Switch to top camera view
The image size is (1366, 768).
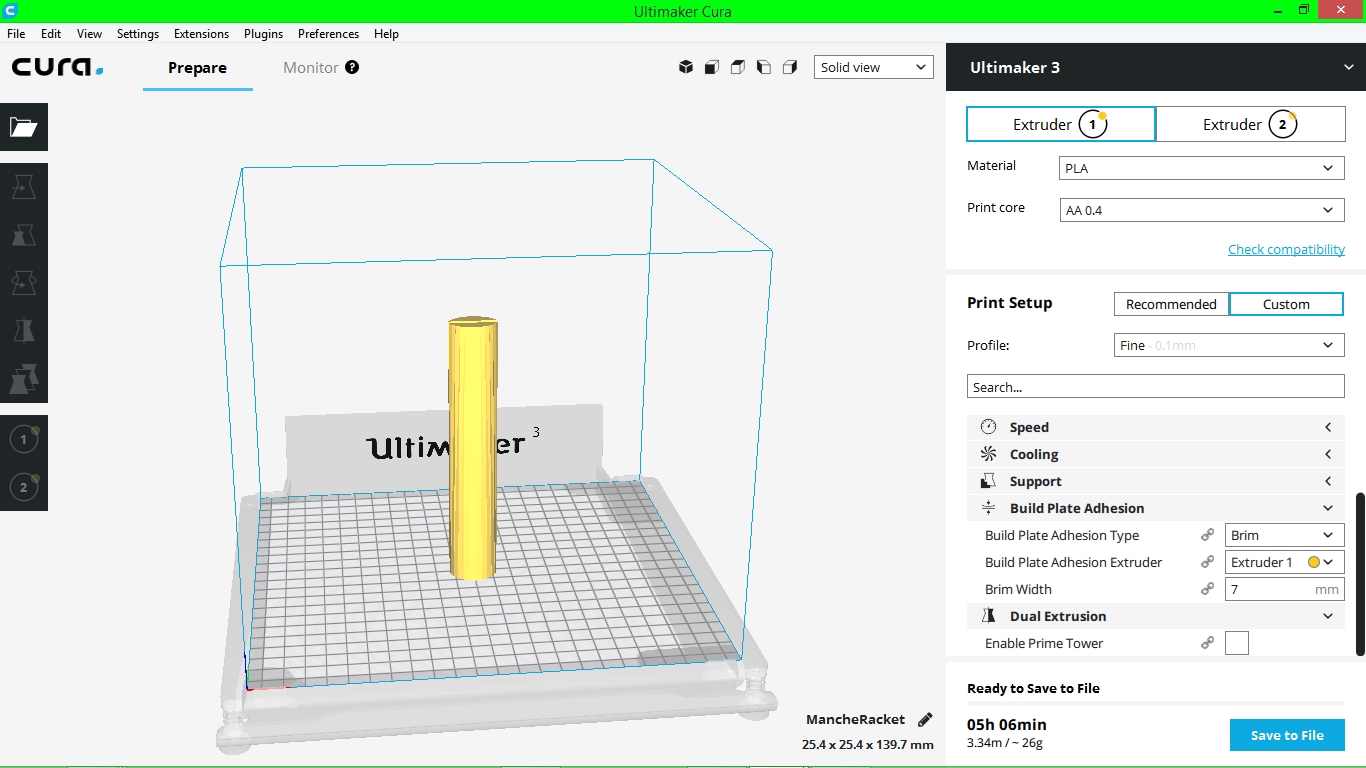738,67
